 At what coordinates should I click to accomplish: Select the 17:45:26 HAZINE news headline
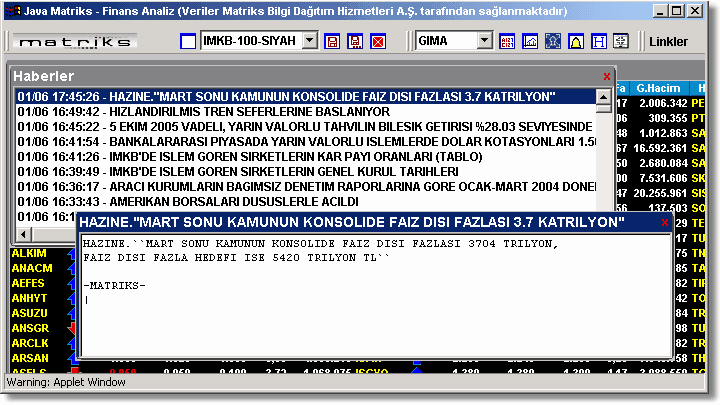click(x=305, y=96)
